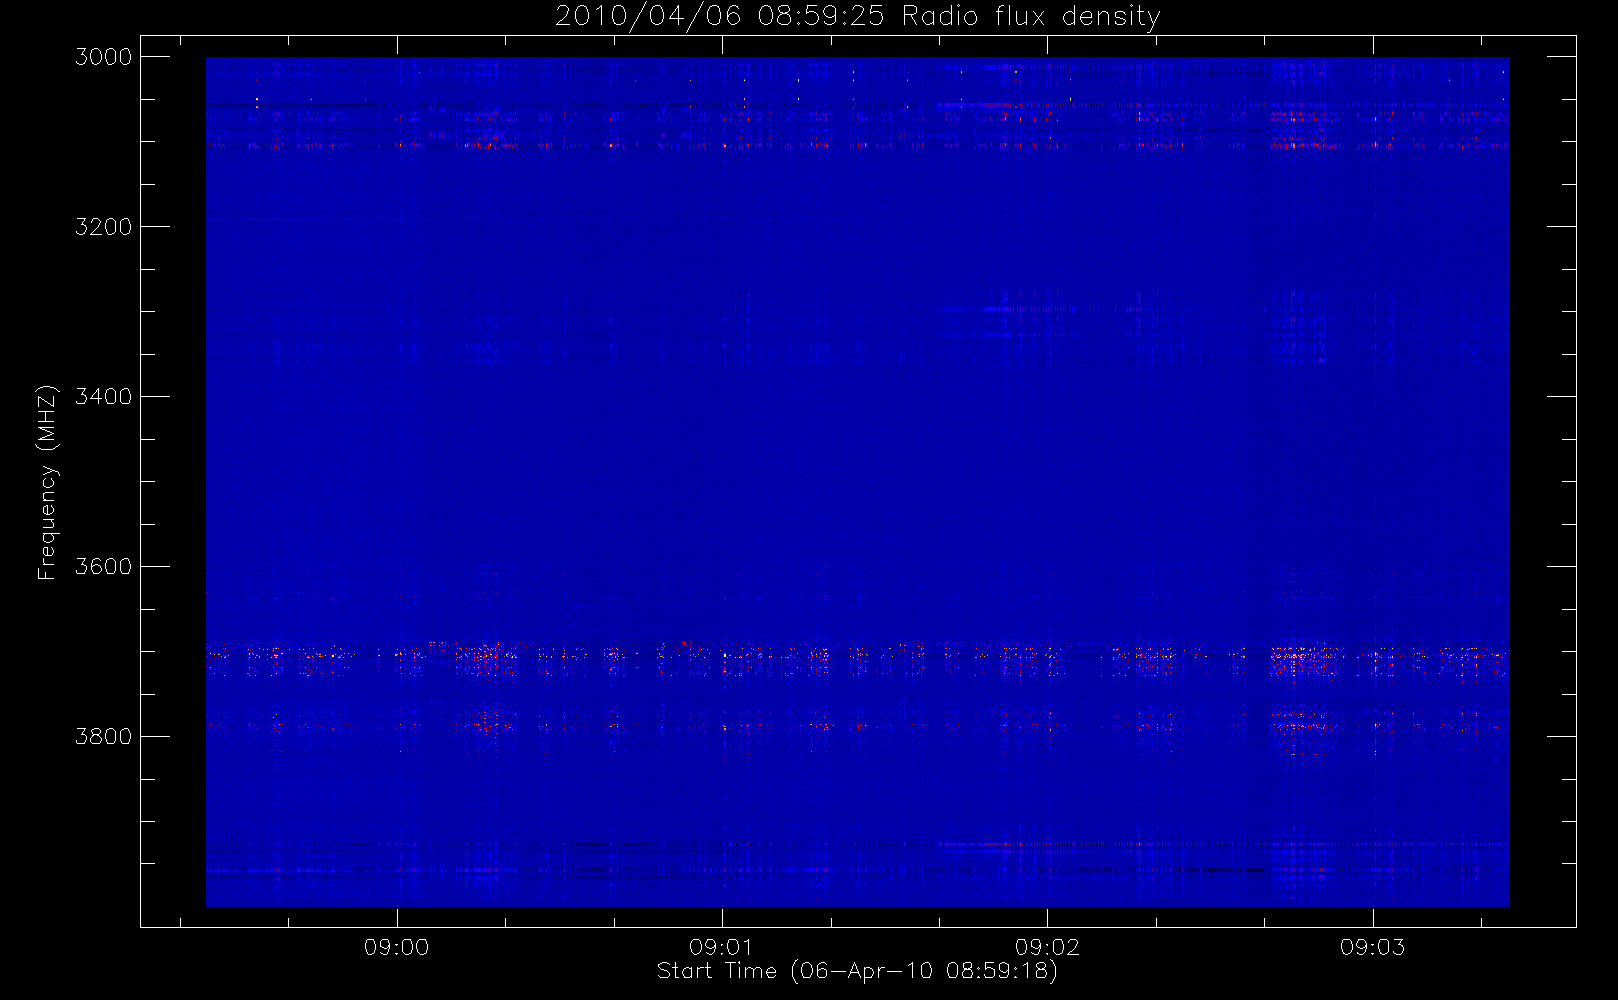Viewport: 1618px width, 1000px height.
Task: Click the 3800 frequency tick label
Action: pyautogui.click(x=104, y=737)
